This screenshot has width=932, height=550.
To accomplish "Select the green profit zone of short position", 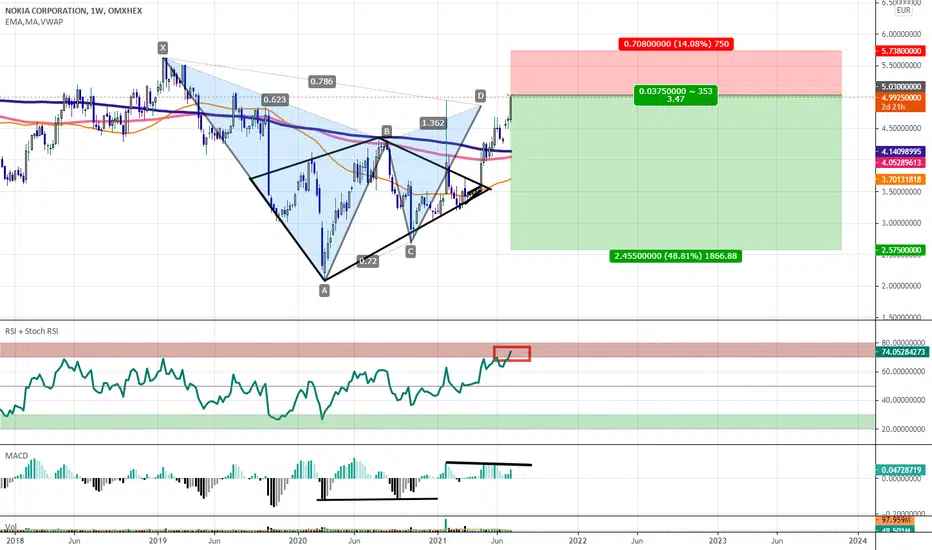I will click(x=676, y=172).
